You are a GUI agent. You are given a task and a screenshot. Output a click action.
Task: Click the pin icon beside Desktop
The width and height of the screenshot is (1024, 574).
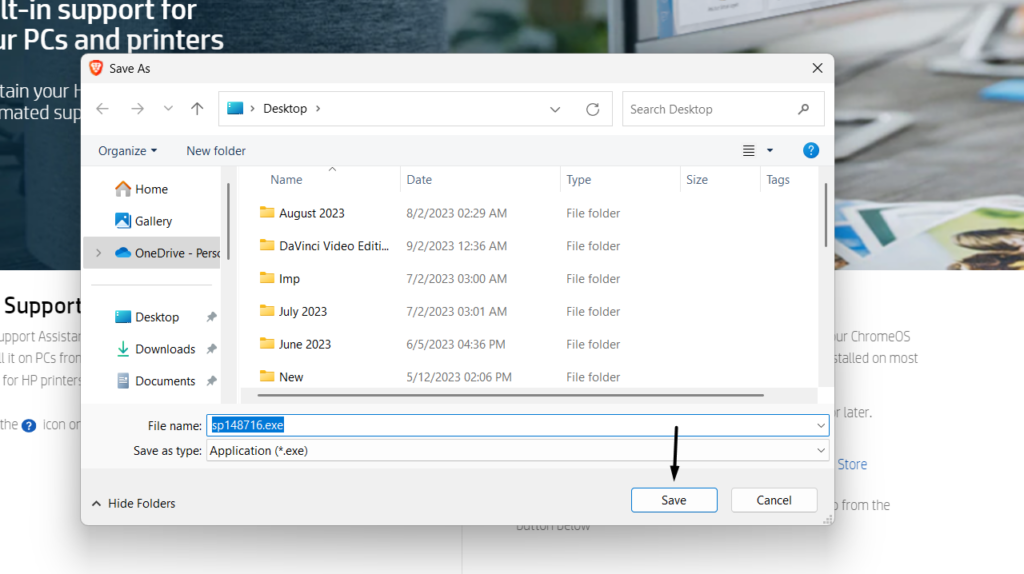[x=212, y=317]
